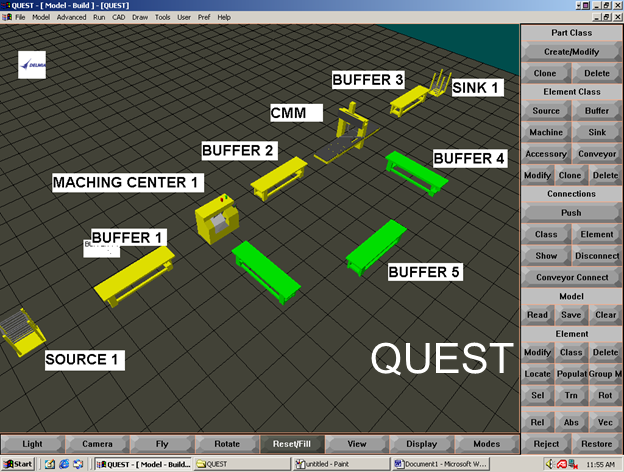
Task: Click Read under Model
Action: point(537,315)
